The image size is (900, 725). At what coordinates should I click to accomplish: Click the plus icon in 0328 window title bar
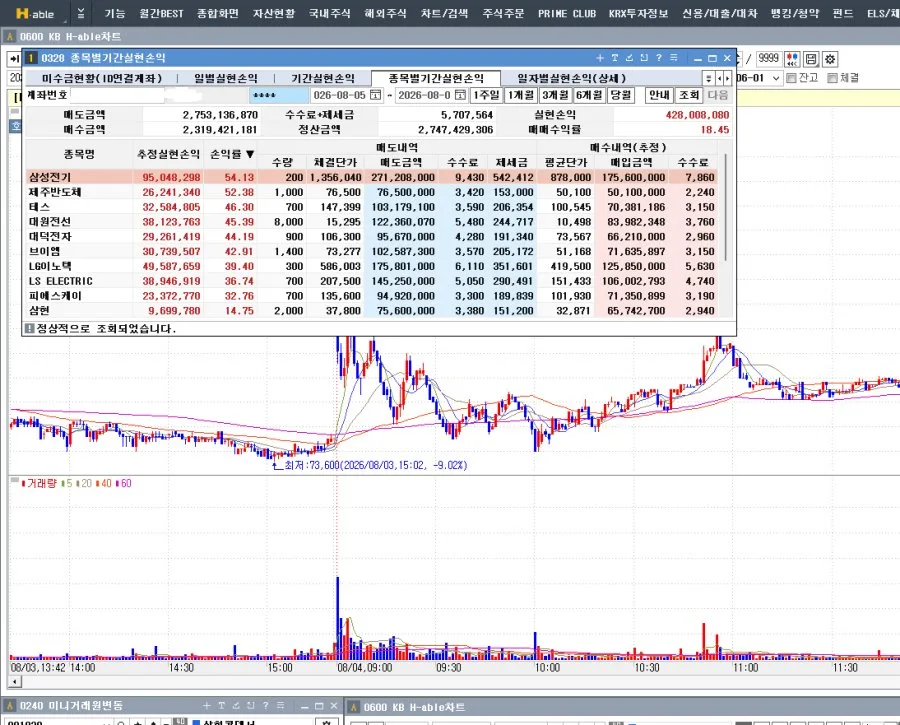click(600, 58)
